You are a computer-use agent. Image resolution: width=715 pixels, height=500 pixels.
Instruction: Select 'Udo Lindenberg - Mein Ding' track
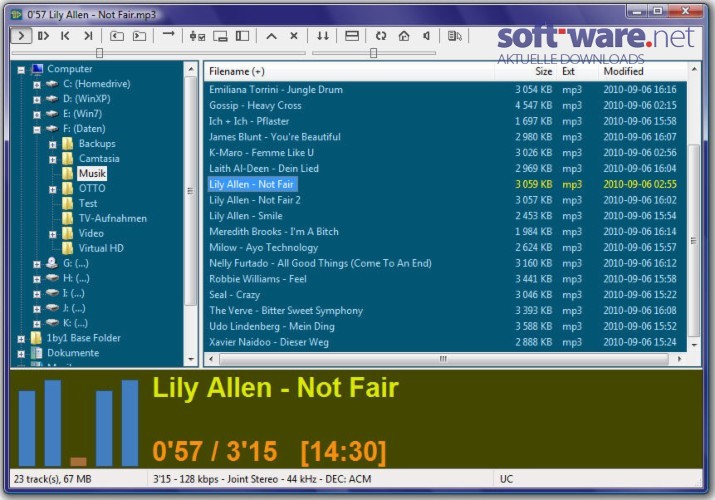click(x=272, y=326)
